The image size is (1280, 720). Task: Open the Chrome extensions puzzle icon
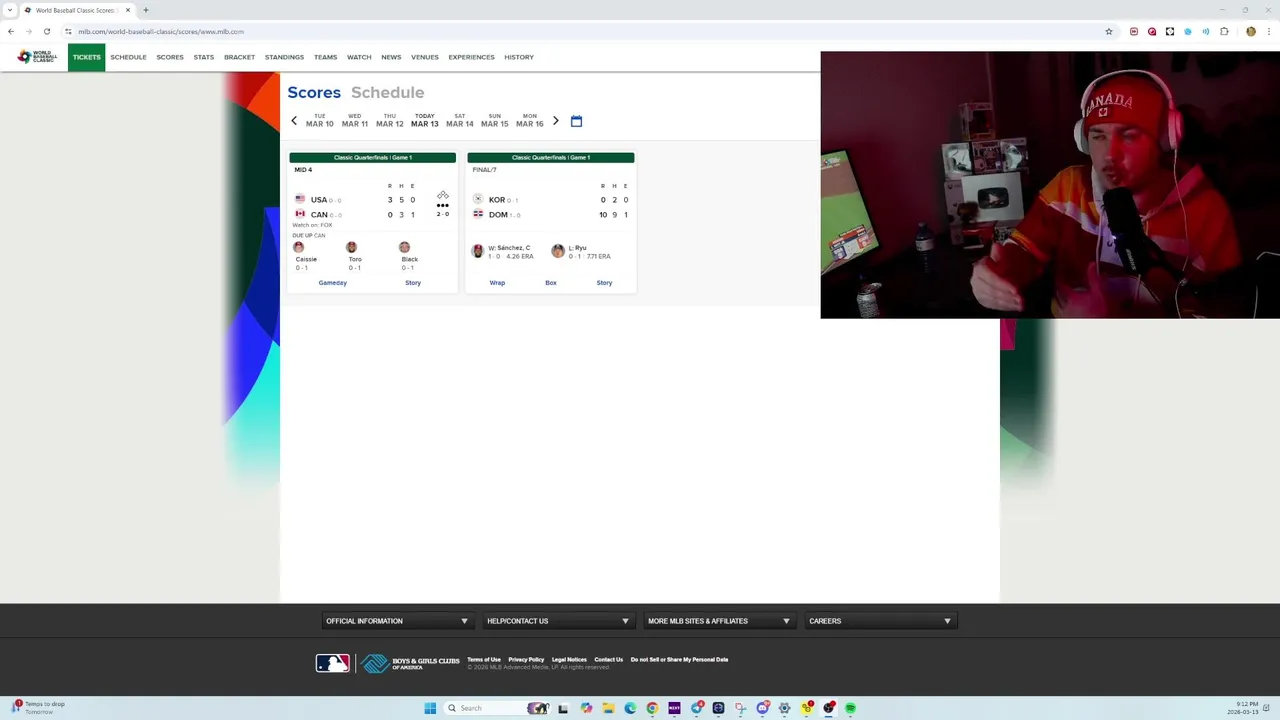pos(1224,31)
